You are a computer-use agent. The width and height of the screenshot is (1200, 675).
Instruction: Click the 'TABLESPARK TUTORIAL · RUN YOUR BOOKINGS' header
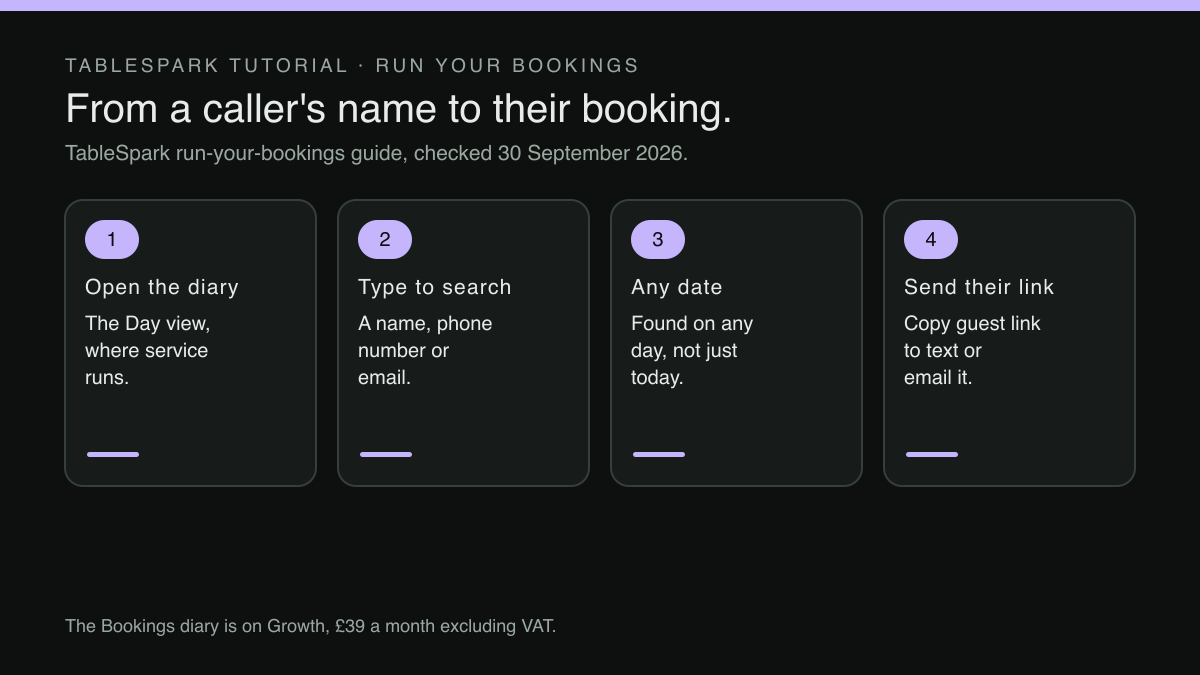(x=352, y=66)
